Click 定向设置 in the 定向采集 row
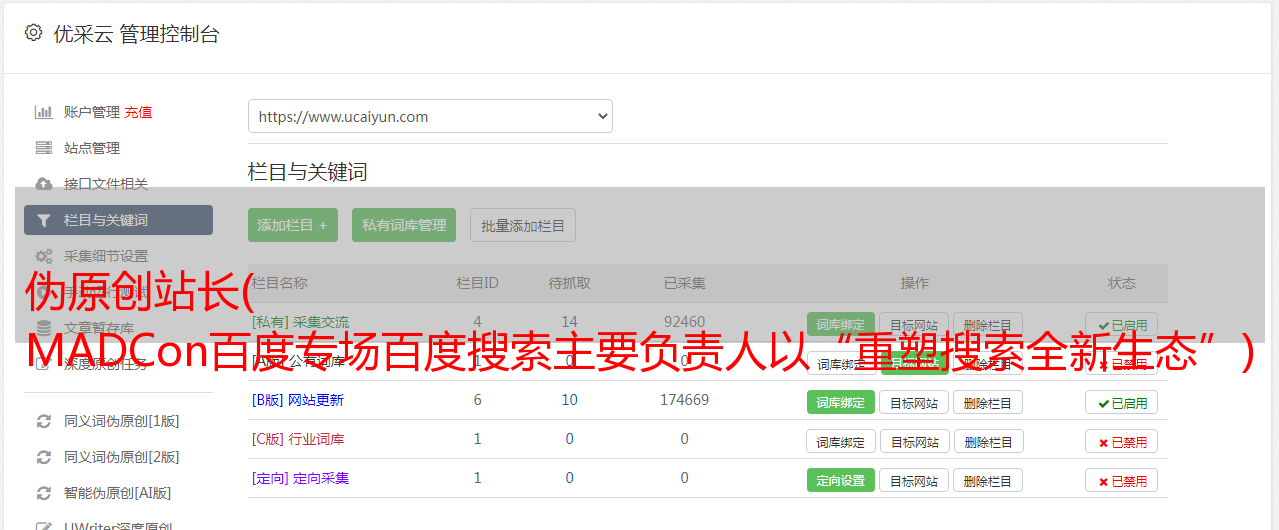Viewport: 1279px width, 530px height. (x=840, y=480)
